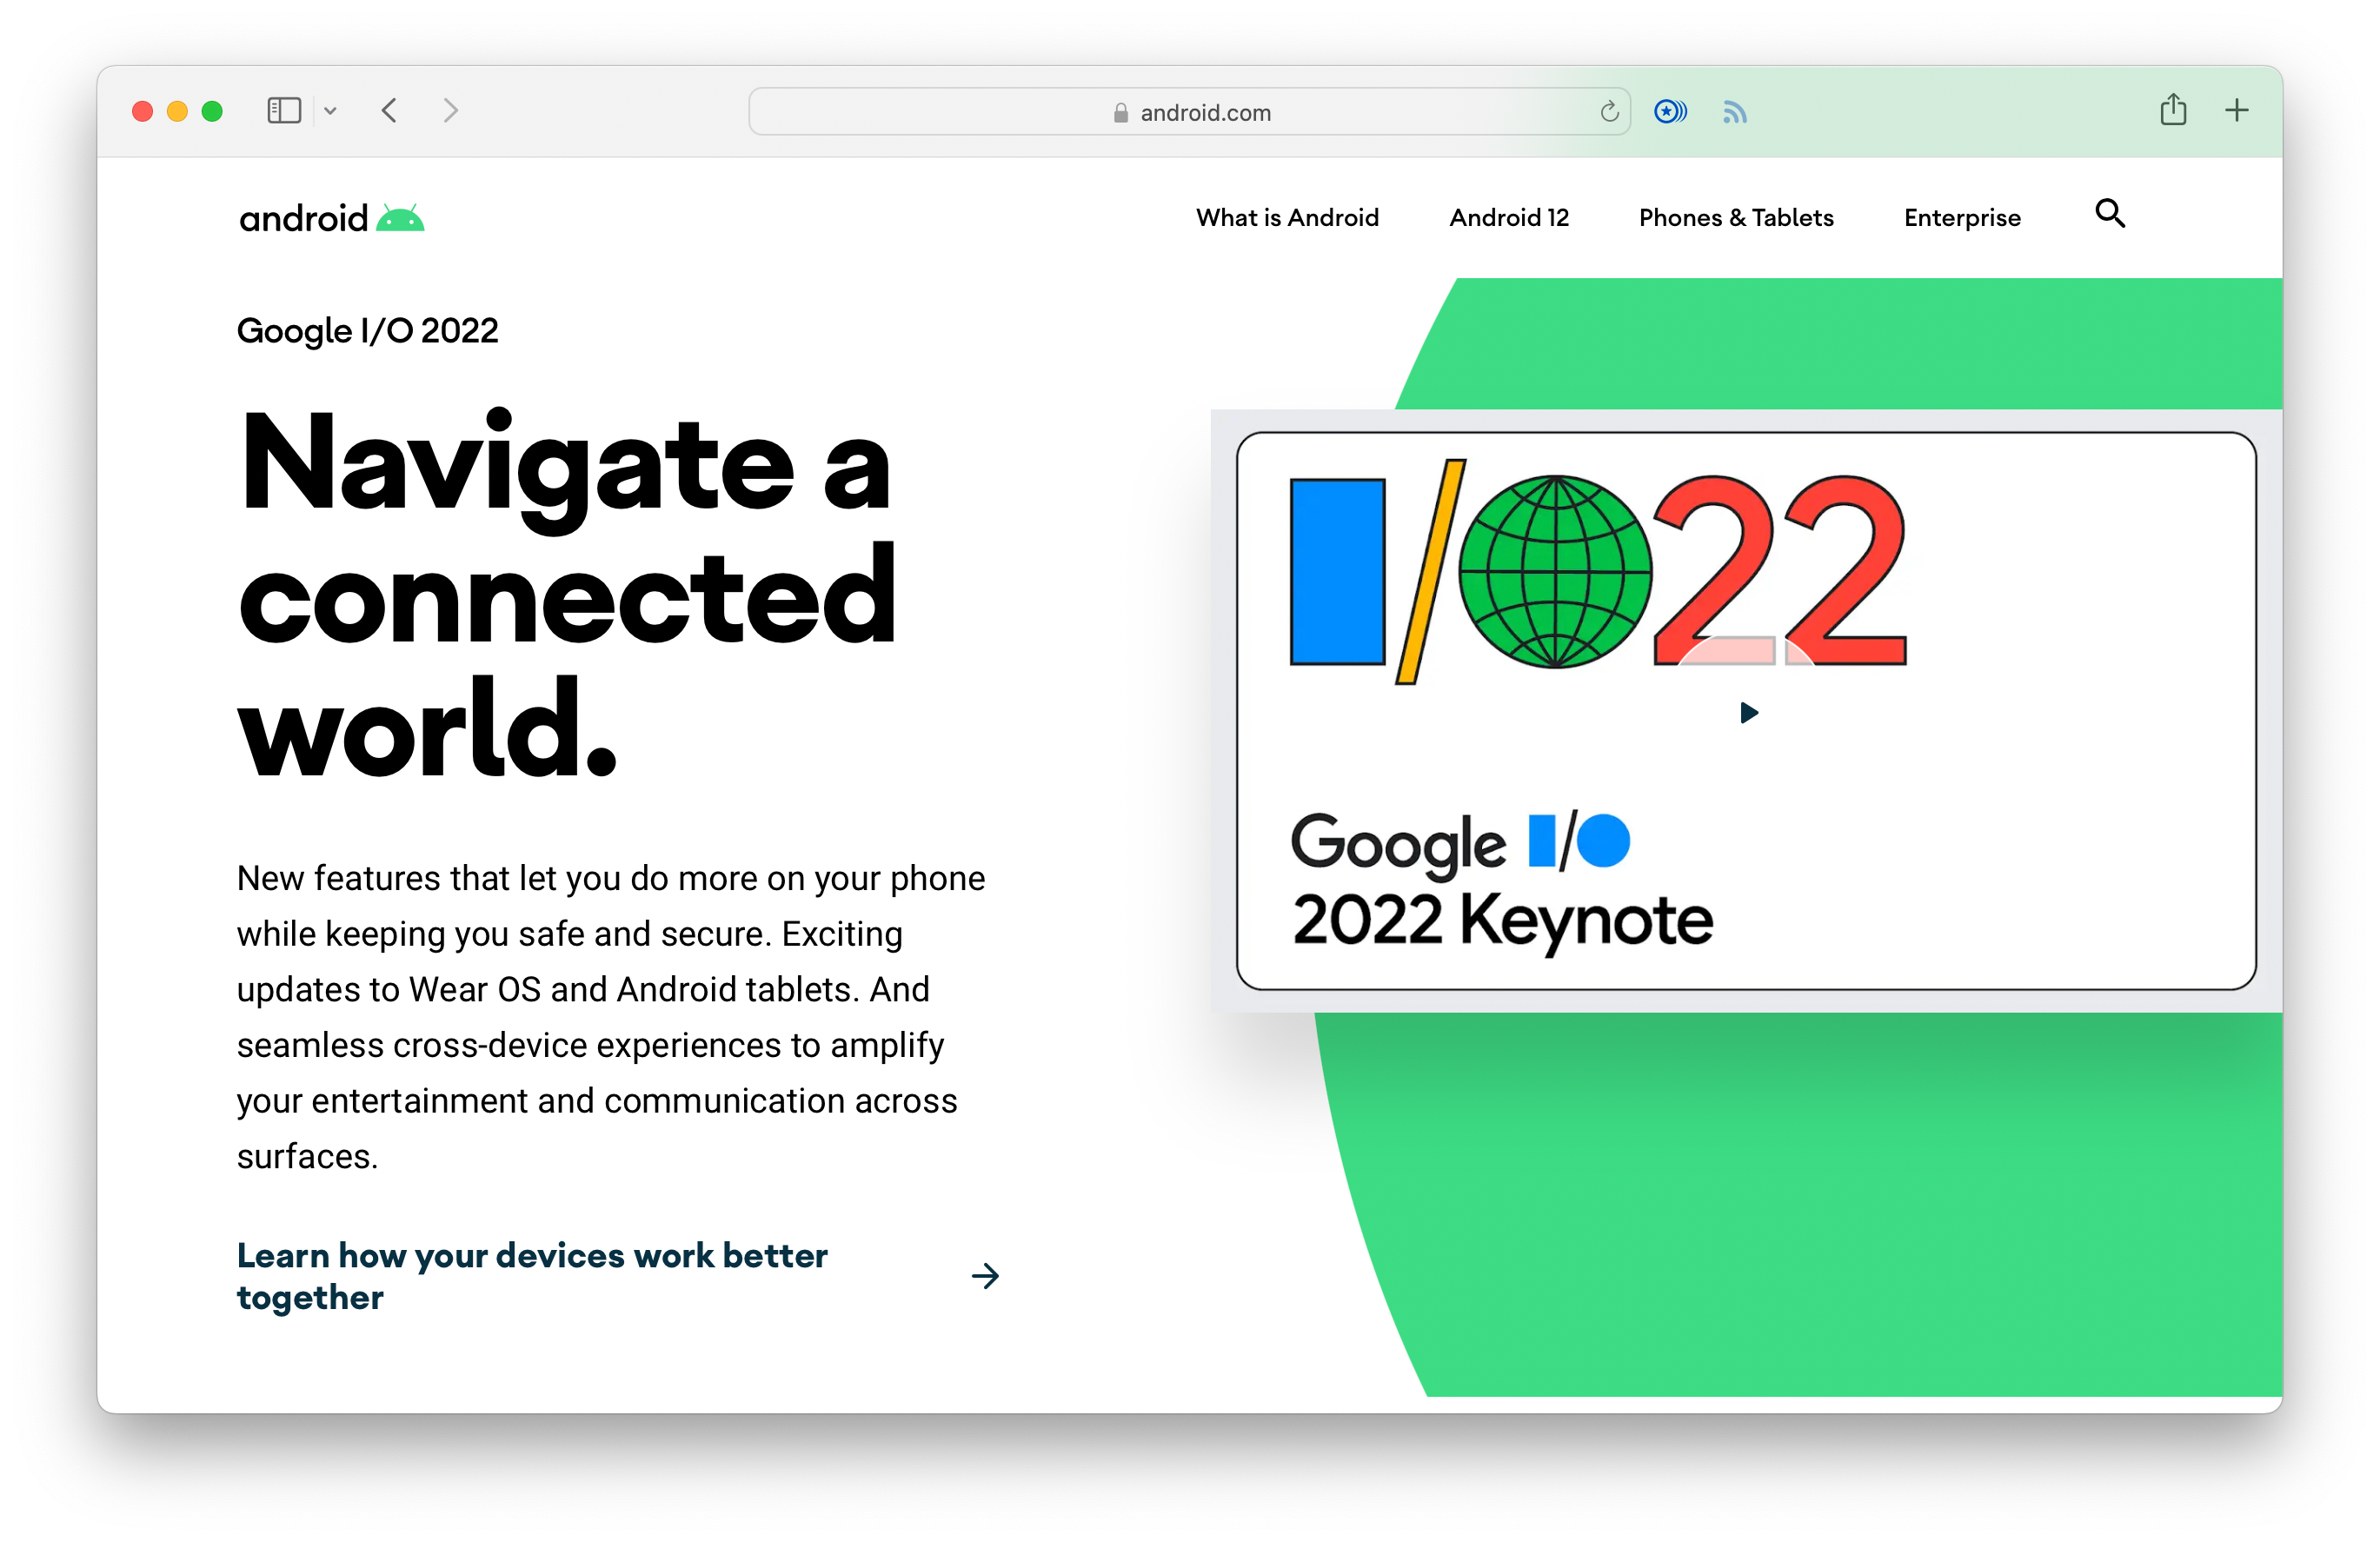Viewport: 2380px width, 1542px height.
Task: Open What is Android menu item
Action: (1287, 217)
